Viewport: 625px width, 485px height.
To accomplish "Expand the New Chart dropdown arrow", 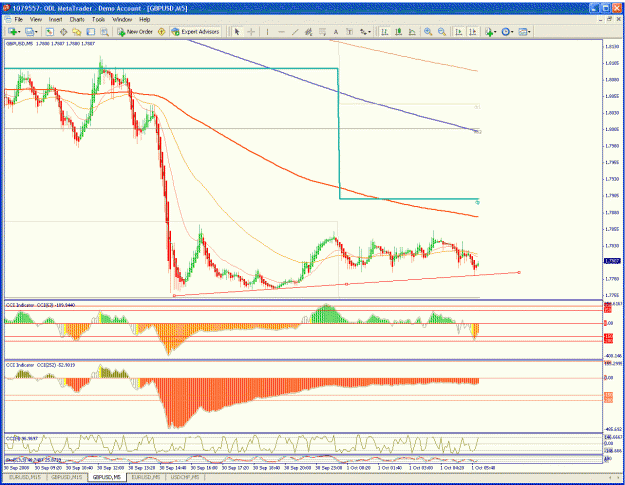I will pyautogui.click(x=19, y=32).
